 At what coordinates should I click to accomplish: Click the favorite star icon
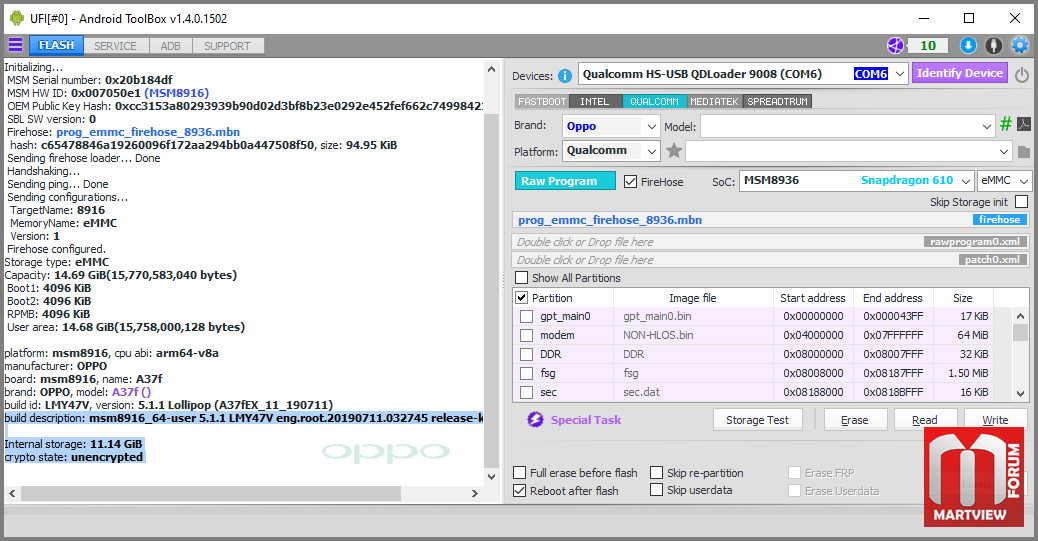[x=674, y=151]
